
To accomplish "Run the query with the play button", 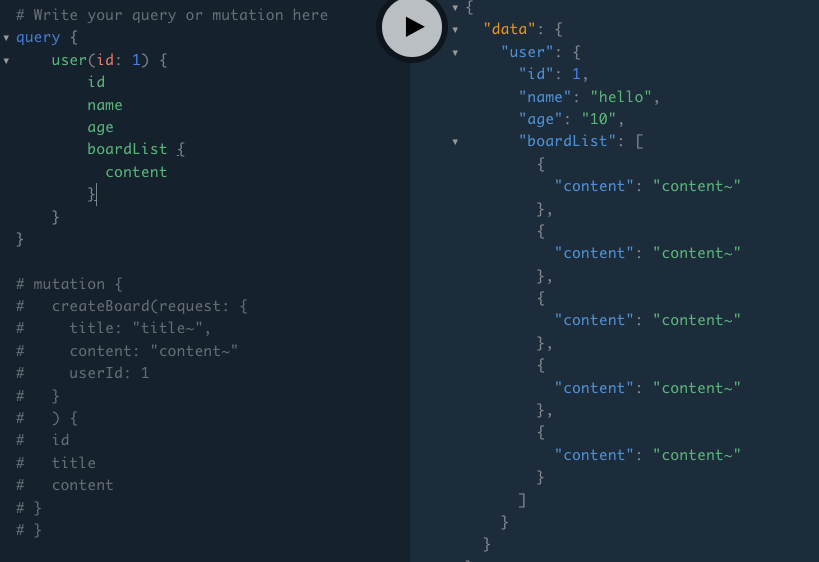I will pyautogui.click(x=412, y=27).
